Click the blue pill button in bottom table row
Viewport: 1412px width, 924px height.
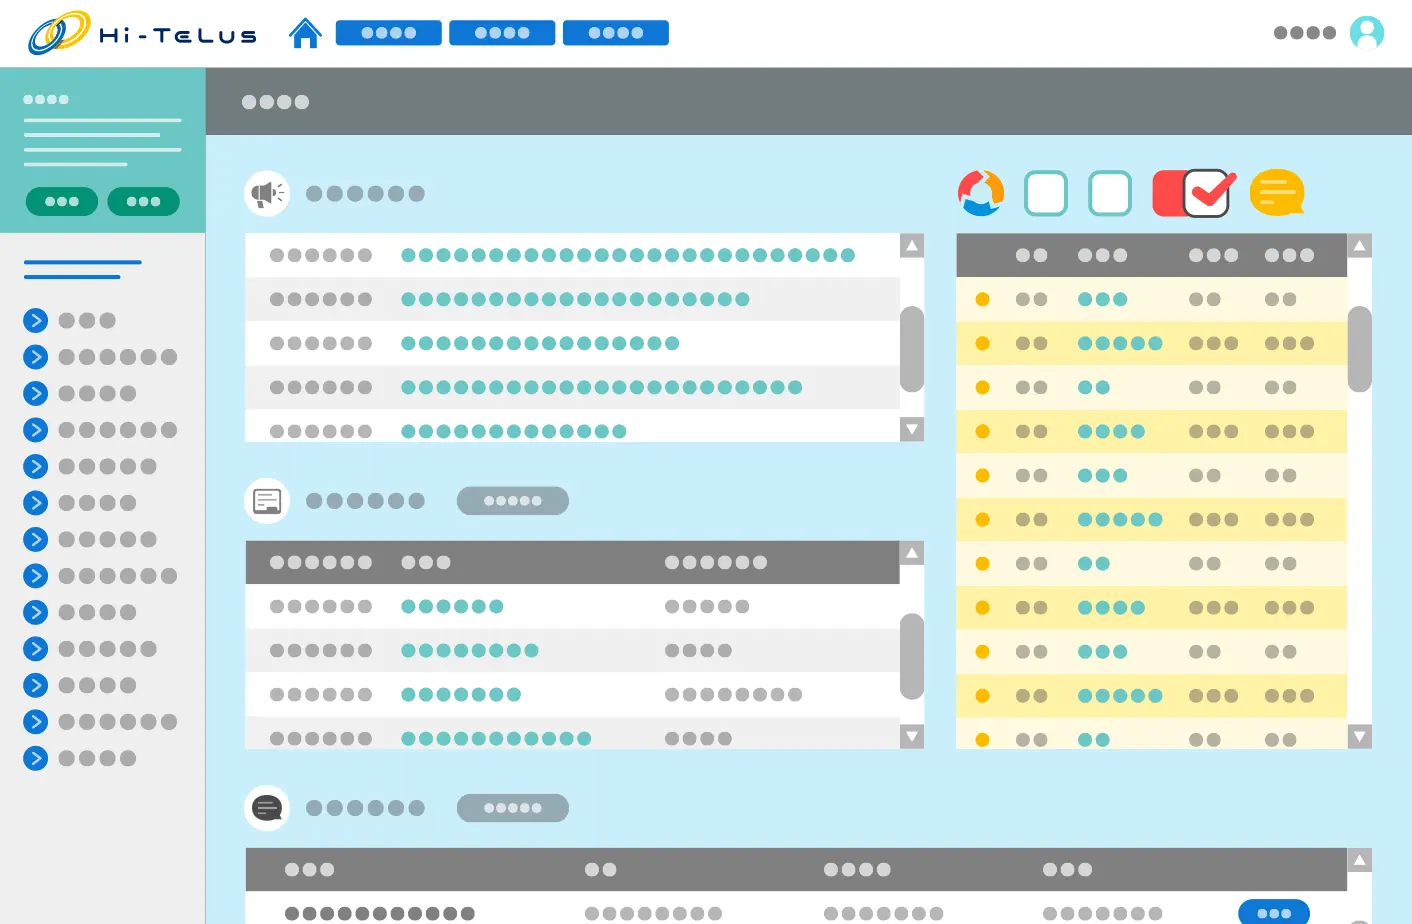(x=1274, y=913)
